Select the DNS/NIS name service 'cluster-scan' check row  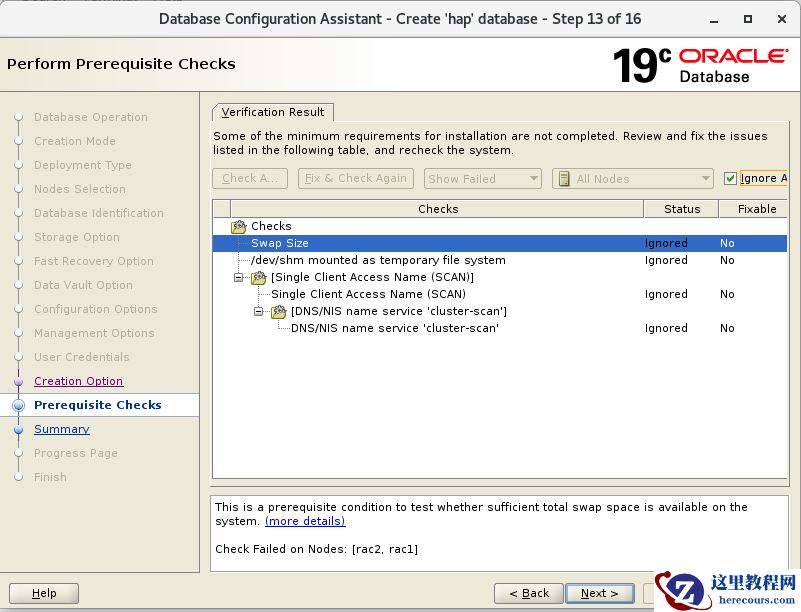500,328
